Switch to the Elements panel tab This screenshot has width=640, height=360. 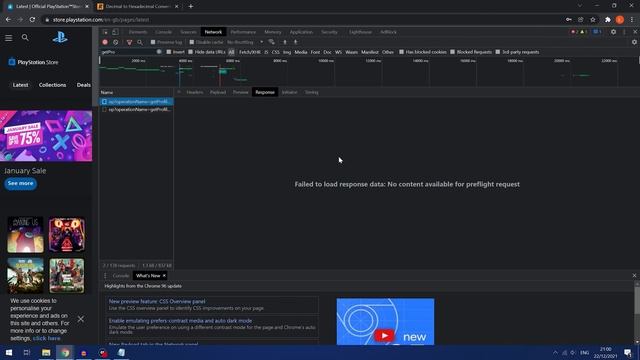(x=138, y=32)
